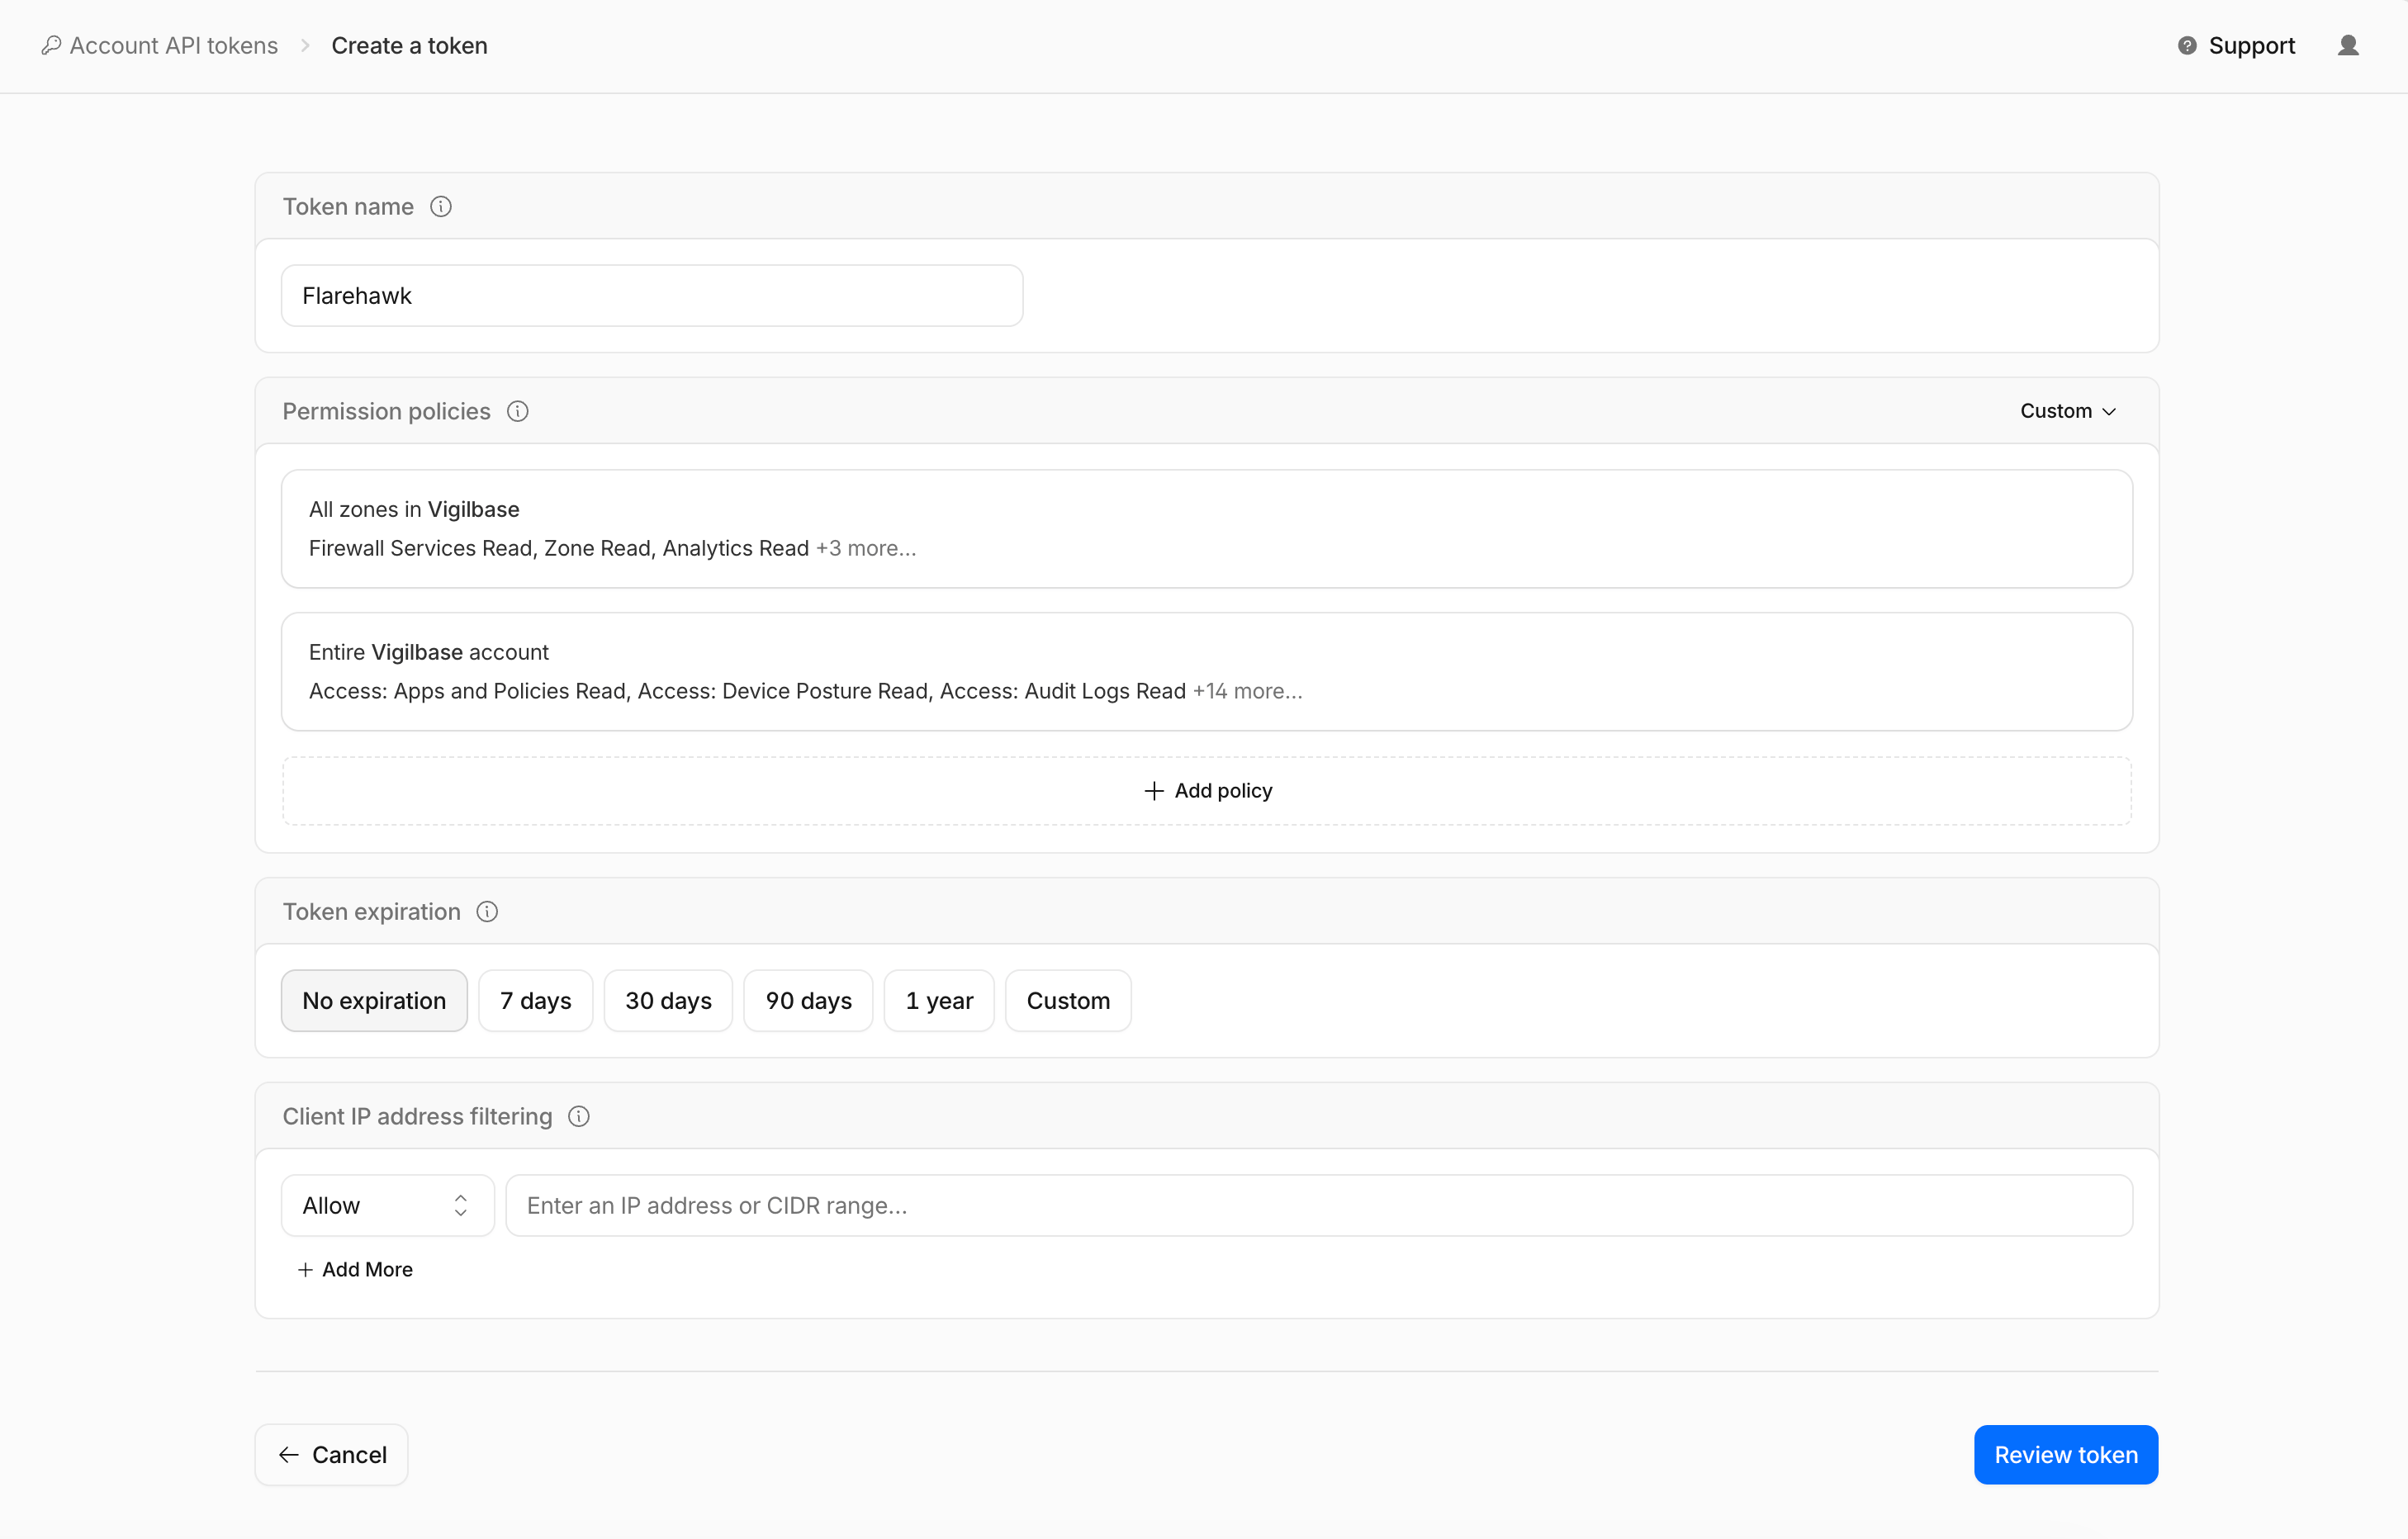Screen dimensions: 2408x1539
Task: Open the user profile icon
Action: (2348, 46)
